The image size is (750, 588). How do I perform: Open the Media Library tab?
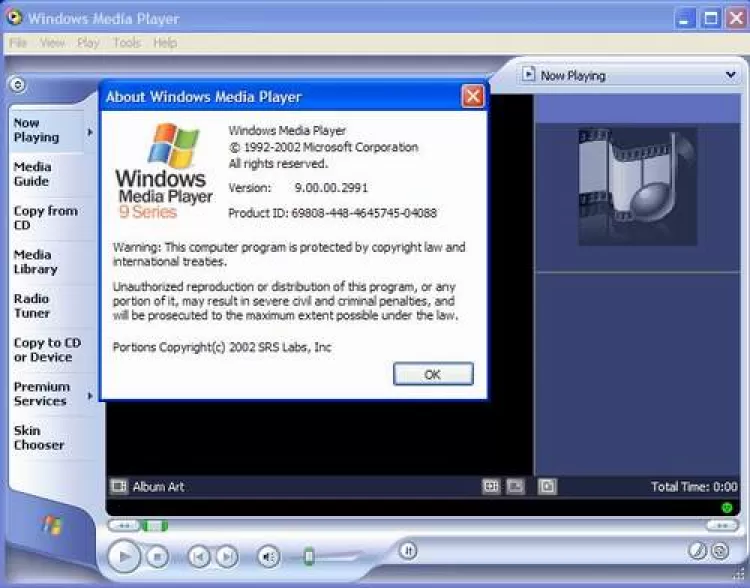[x=34, y=262]
